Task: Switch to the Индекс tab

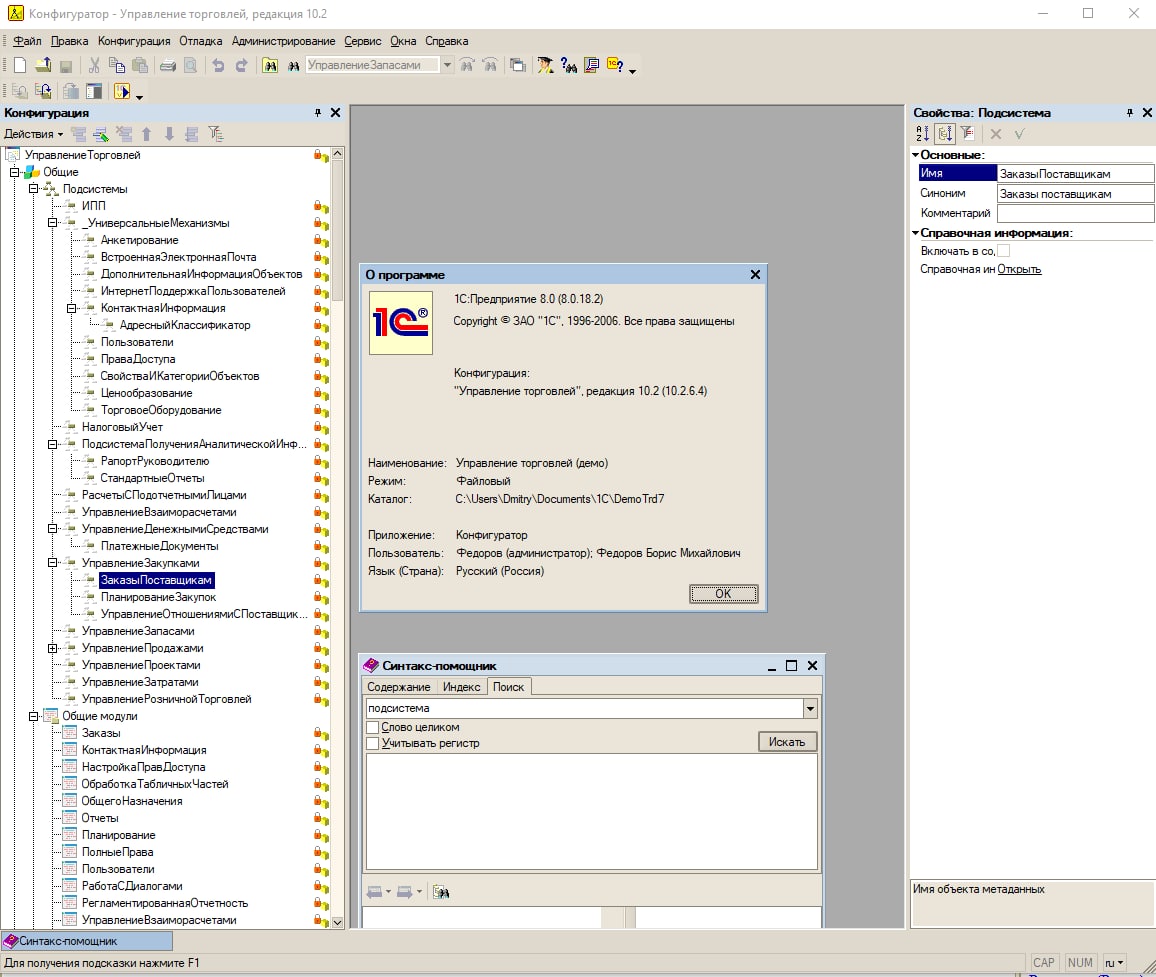Action: point(462,687)
